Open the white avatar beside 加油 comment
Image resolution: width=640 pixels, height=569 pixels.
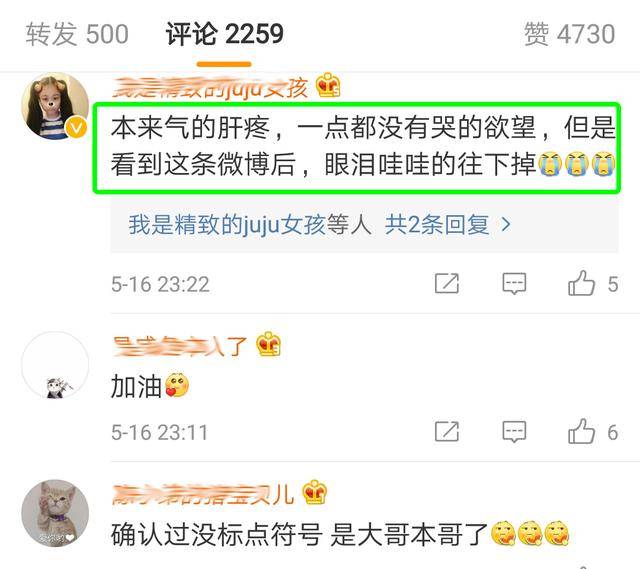(x=55, y=365)
